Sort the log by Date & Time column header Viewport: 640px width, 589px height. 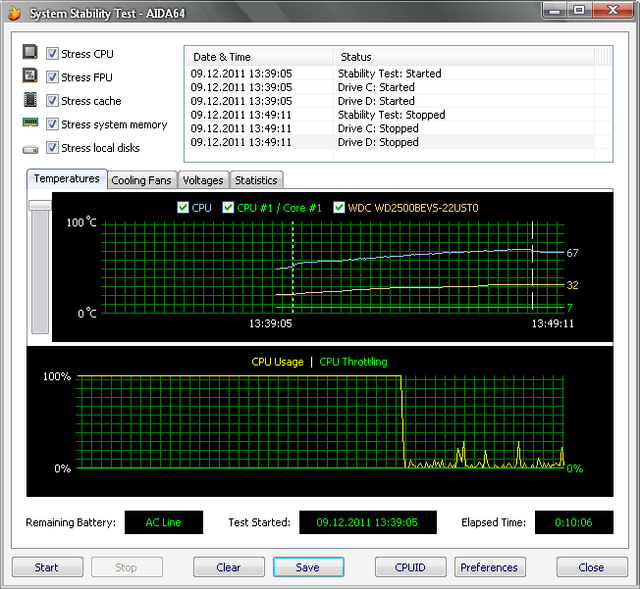[258, 57]
